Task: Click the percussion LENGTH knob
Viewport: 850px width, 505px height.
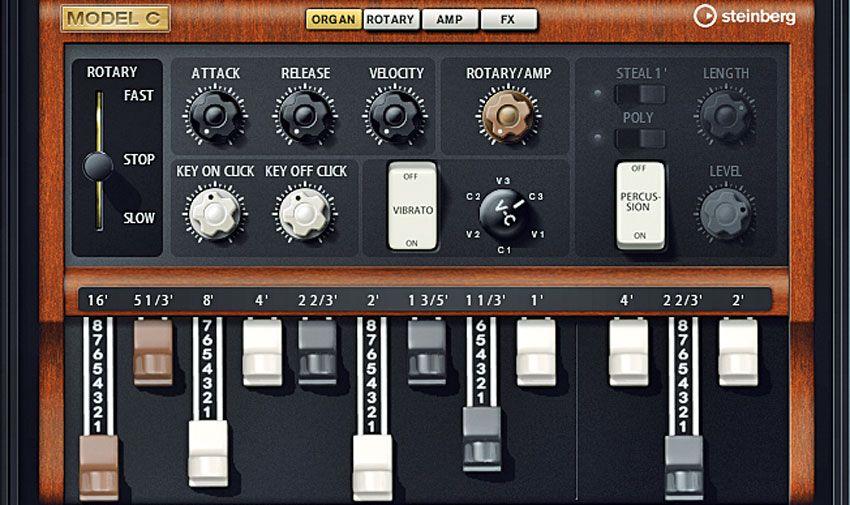Action: [725, 115]
